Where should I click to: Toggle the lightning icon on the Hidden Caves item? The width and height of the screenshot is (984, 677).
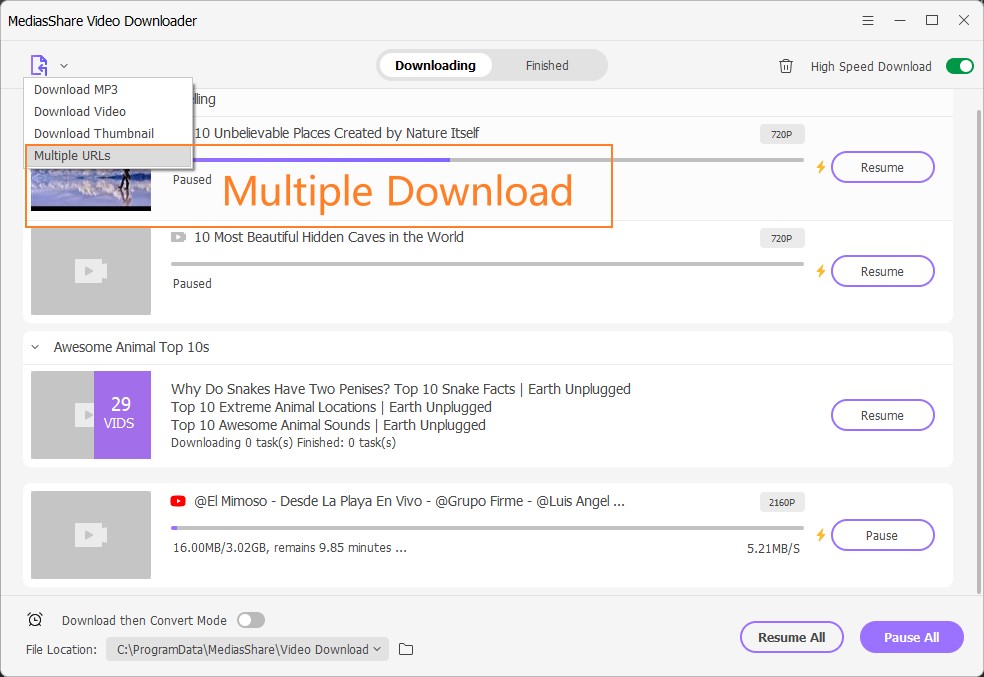tap(820, 271)
